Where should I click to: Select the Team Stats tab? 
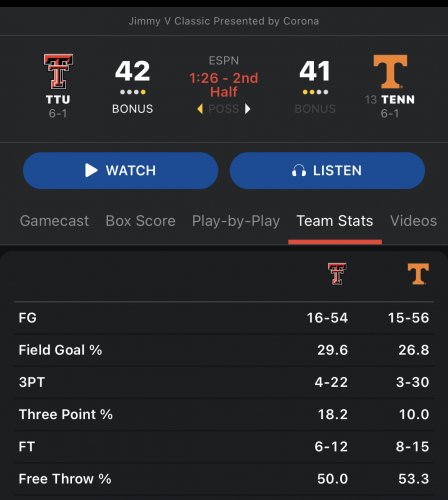[x=335, y=221]
